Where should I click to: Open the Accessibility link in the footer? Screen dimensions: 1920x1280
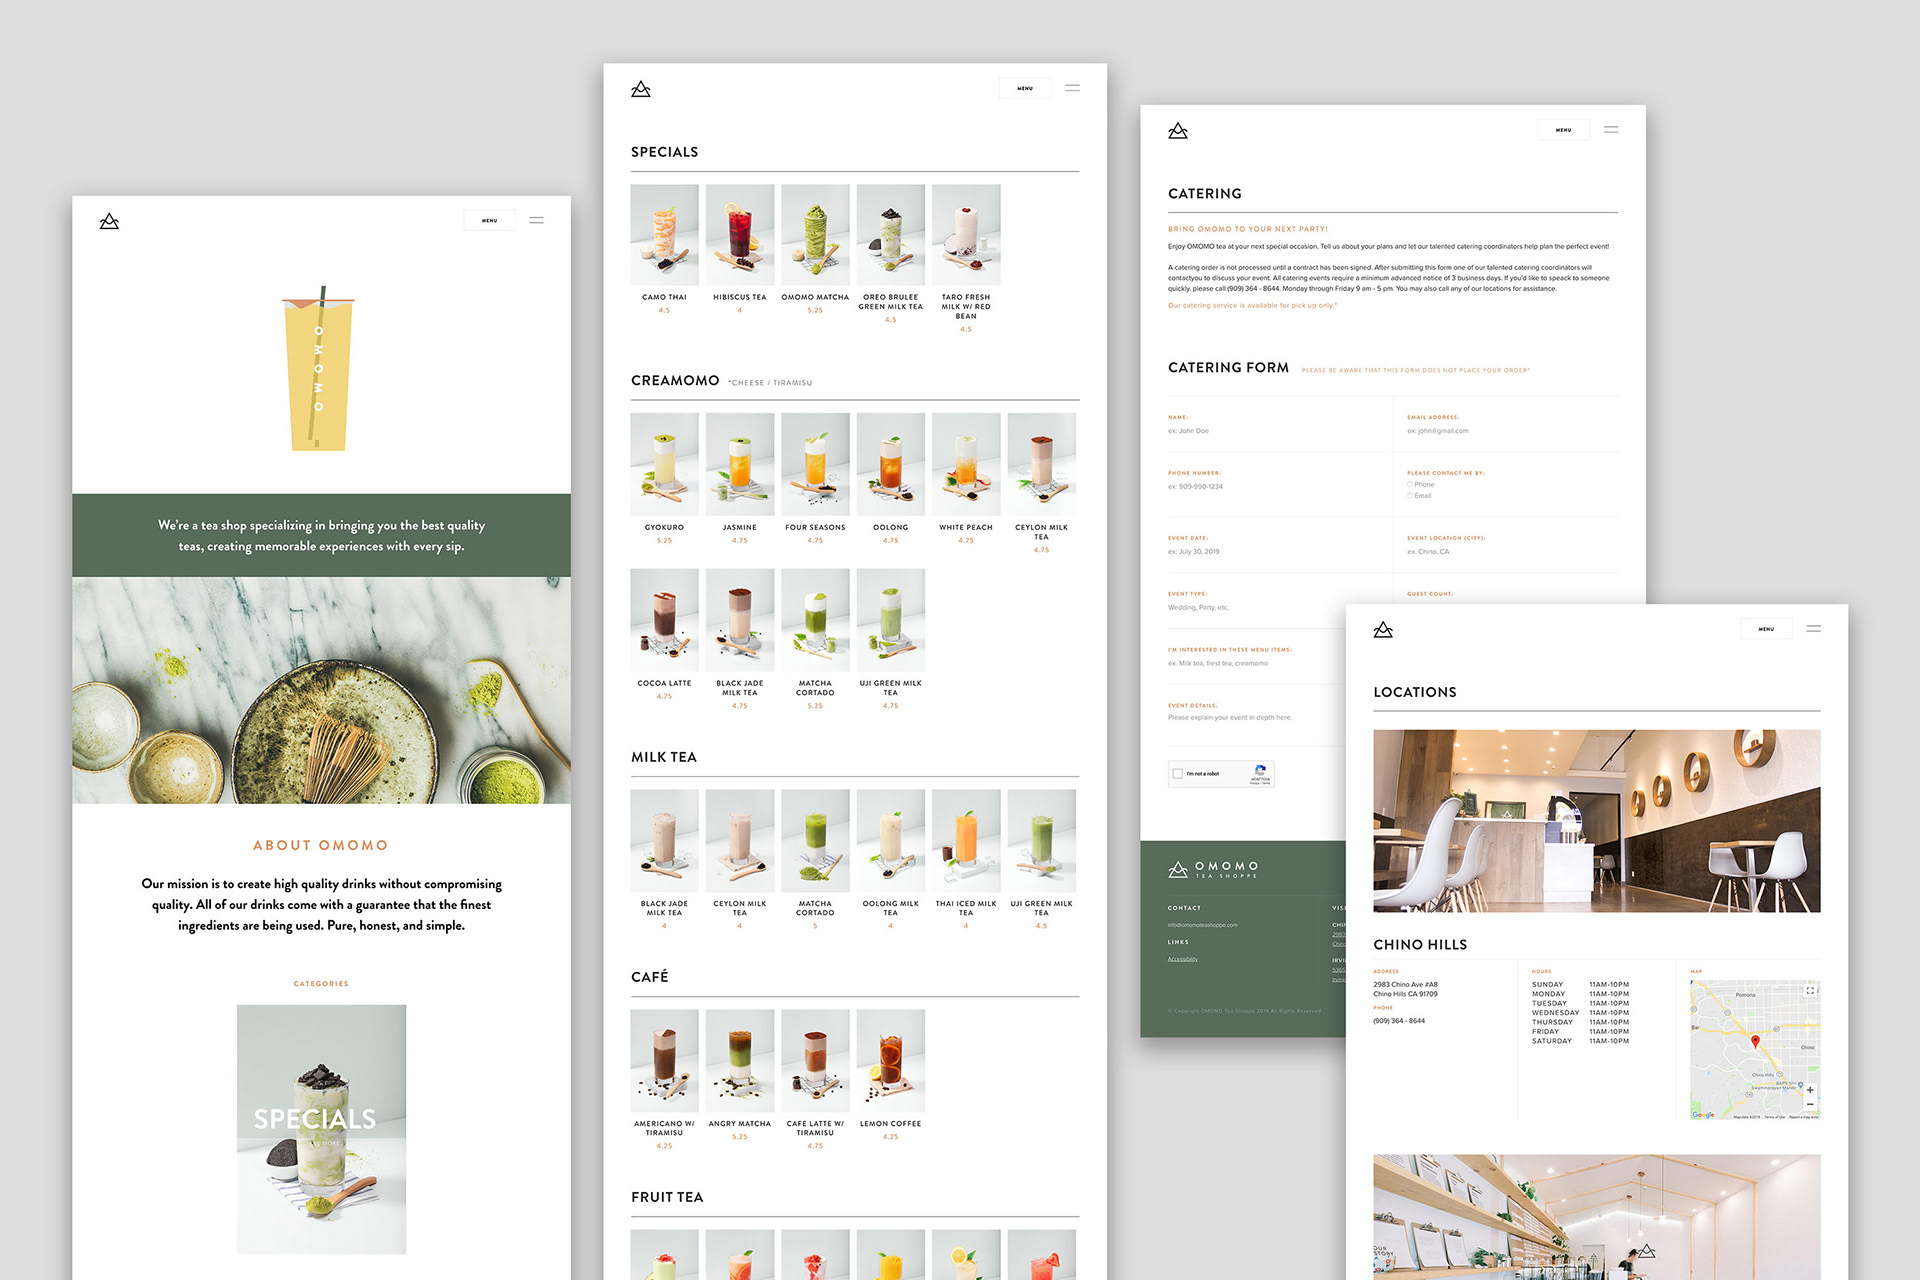tap(1182, 959)
